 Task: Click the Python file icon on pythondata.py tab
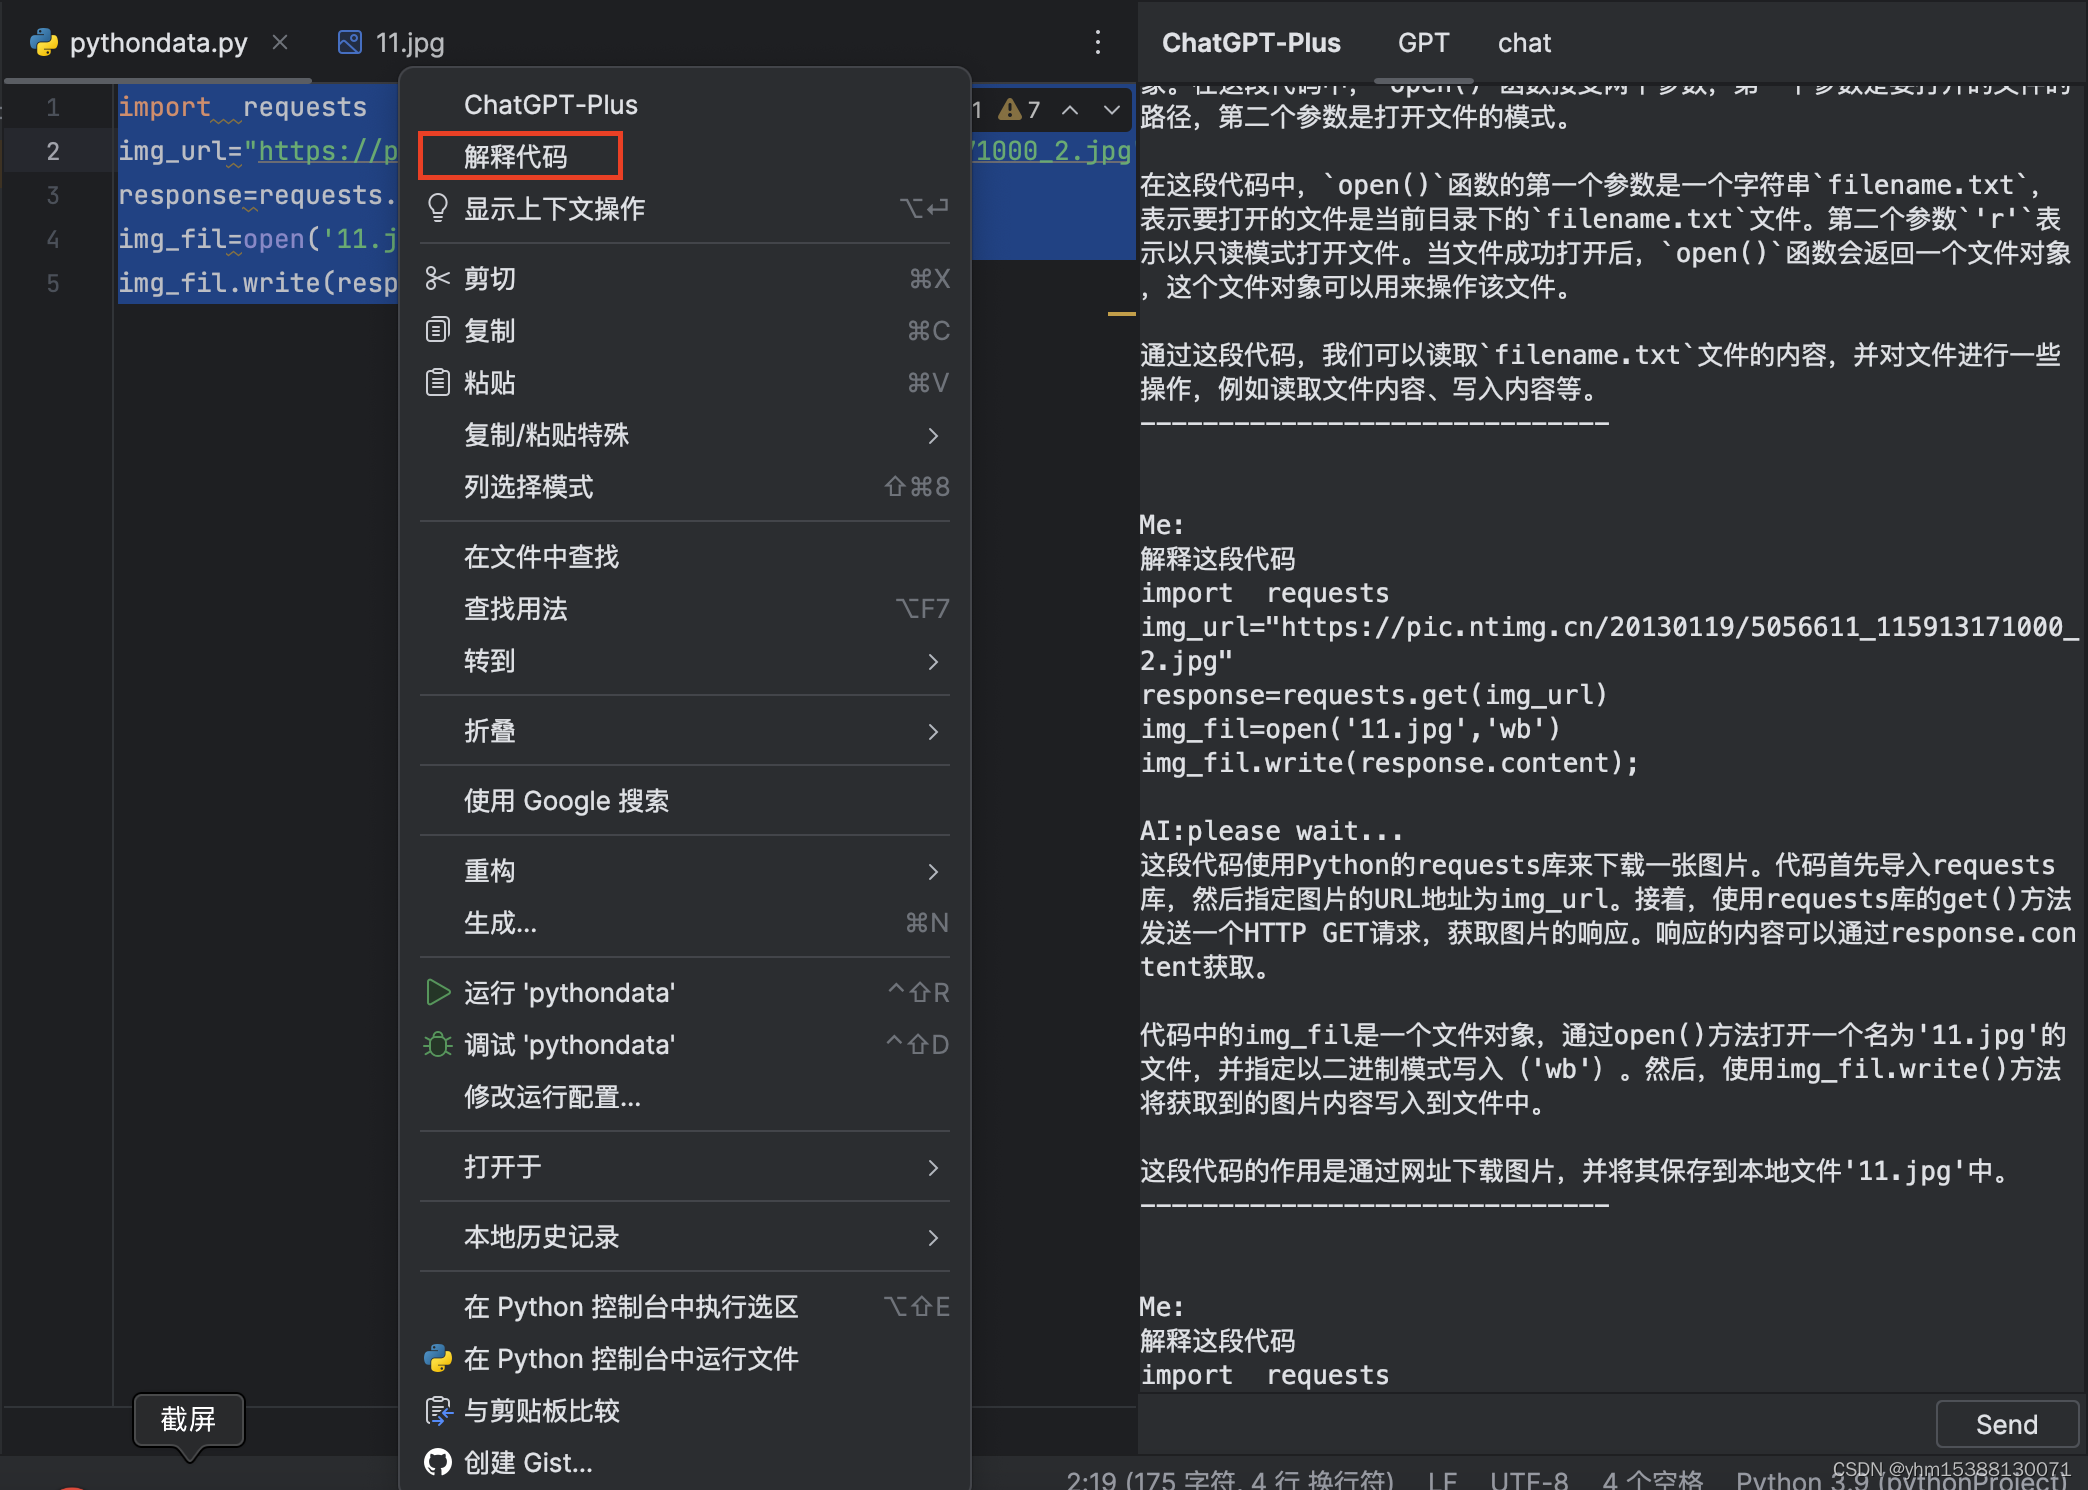pos(44,42)
